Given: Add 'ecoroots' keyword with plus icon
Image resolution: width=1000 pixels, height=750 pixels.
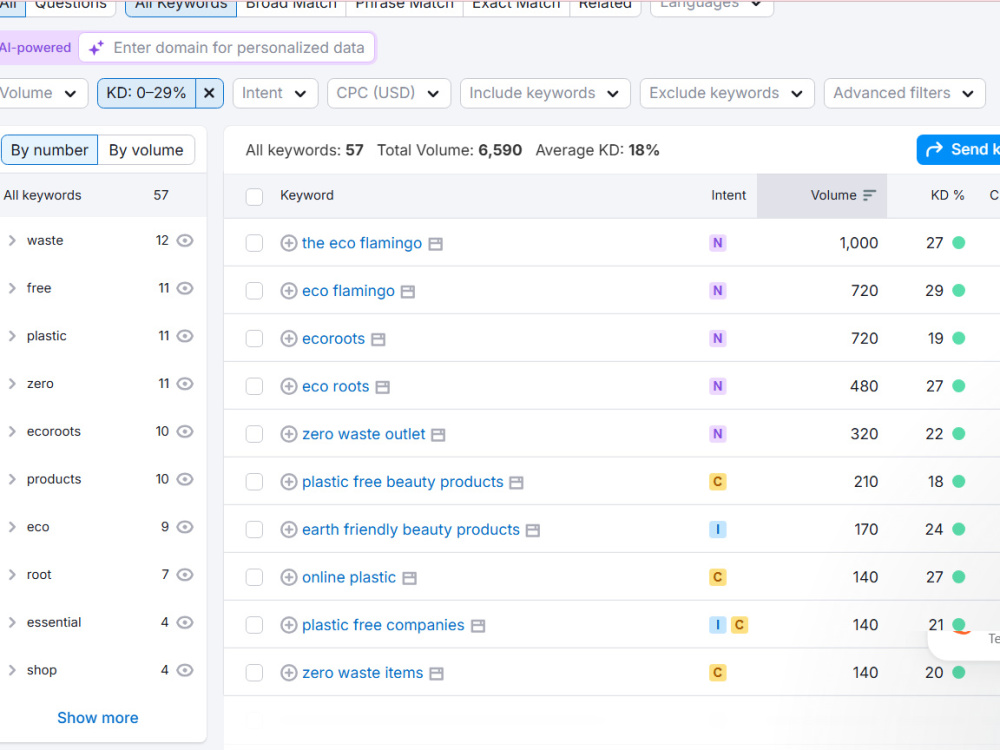Looking at the screenshot, I should click(x=289, y=339).
